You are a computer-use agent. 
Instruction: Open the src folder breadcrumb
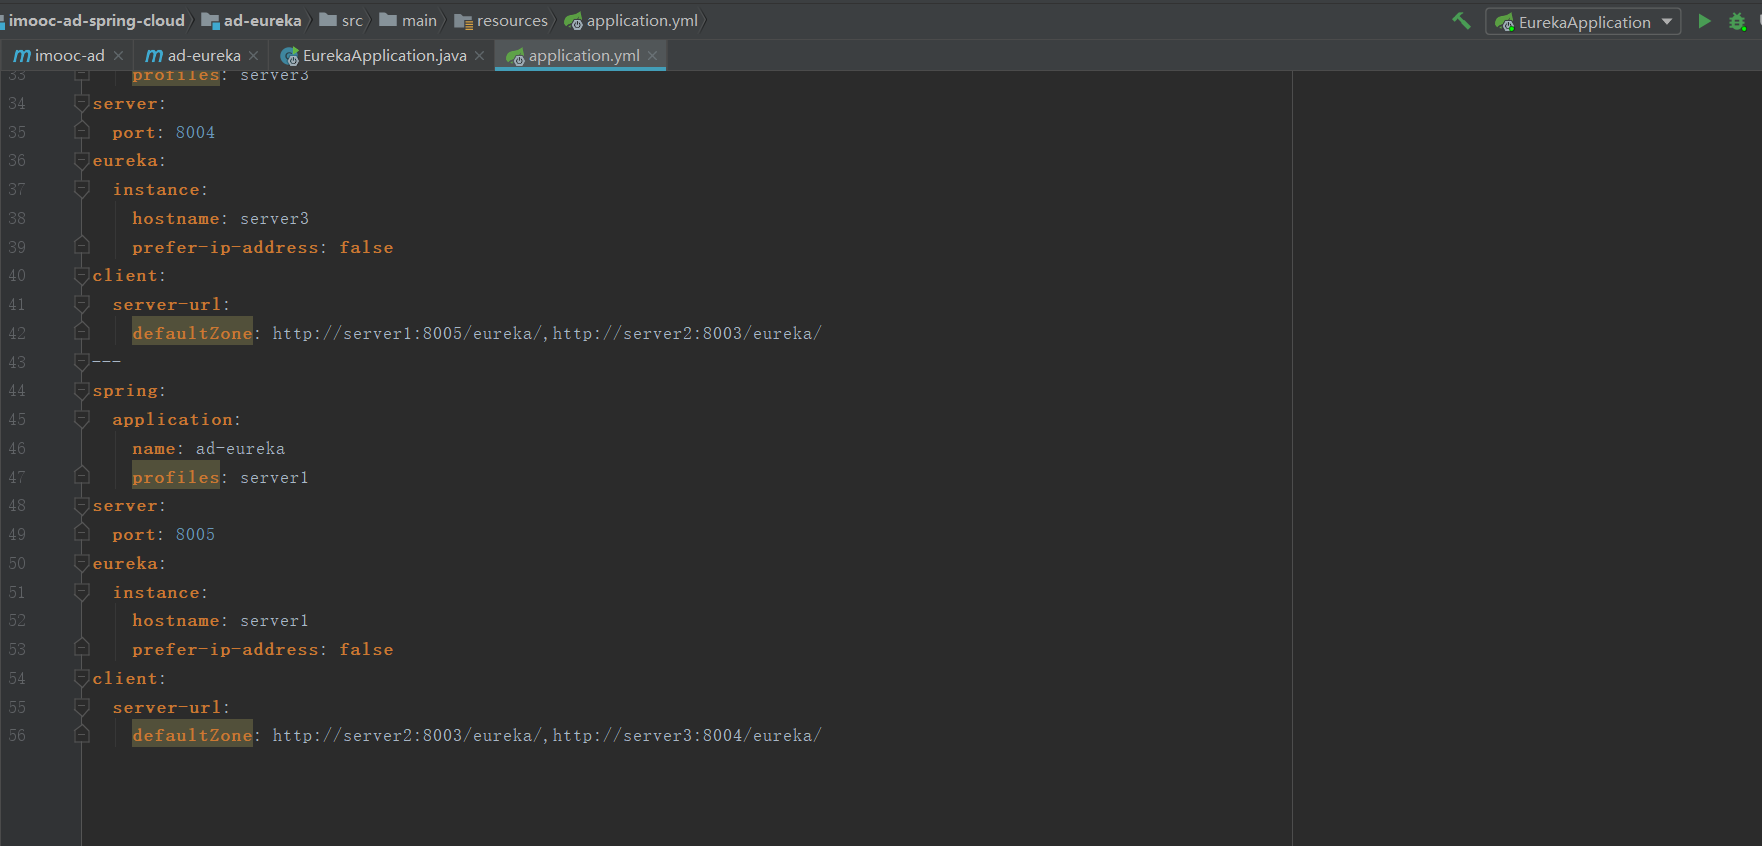(x=341, y=21)
